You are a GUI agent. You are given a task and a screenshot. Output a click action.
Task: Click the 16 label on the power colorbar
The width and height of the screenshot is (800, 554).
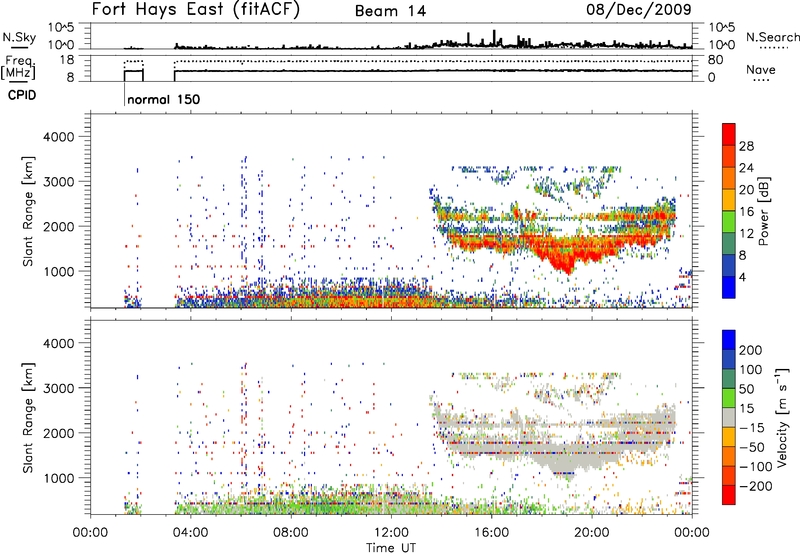click(x=746, y=212)
